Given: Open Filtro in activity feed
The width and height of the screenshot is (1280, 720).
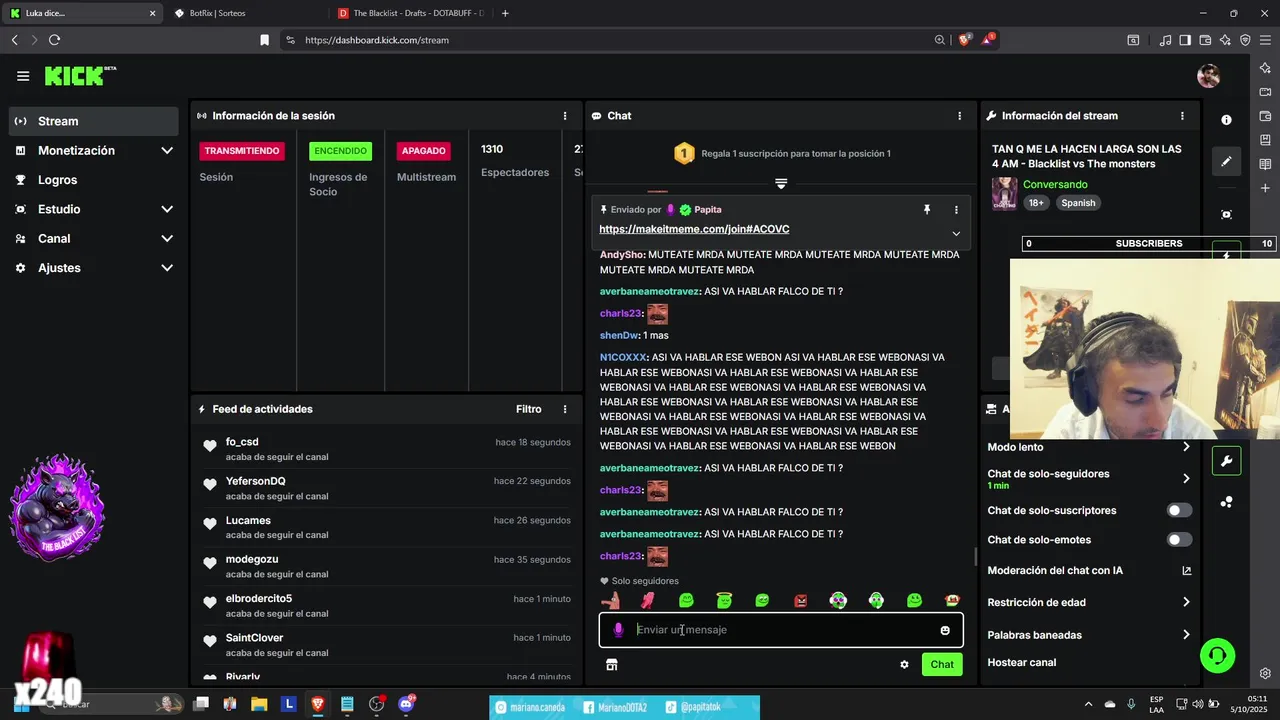Looking at the screenshot, I should [x=529, y=409].
